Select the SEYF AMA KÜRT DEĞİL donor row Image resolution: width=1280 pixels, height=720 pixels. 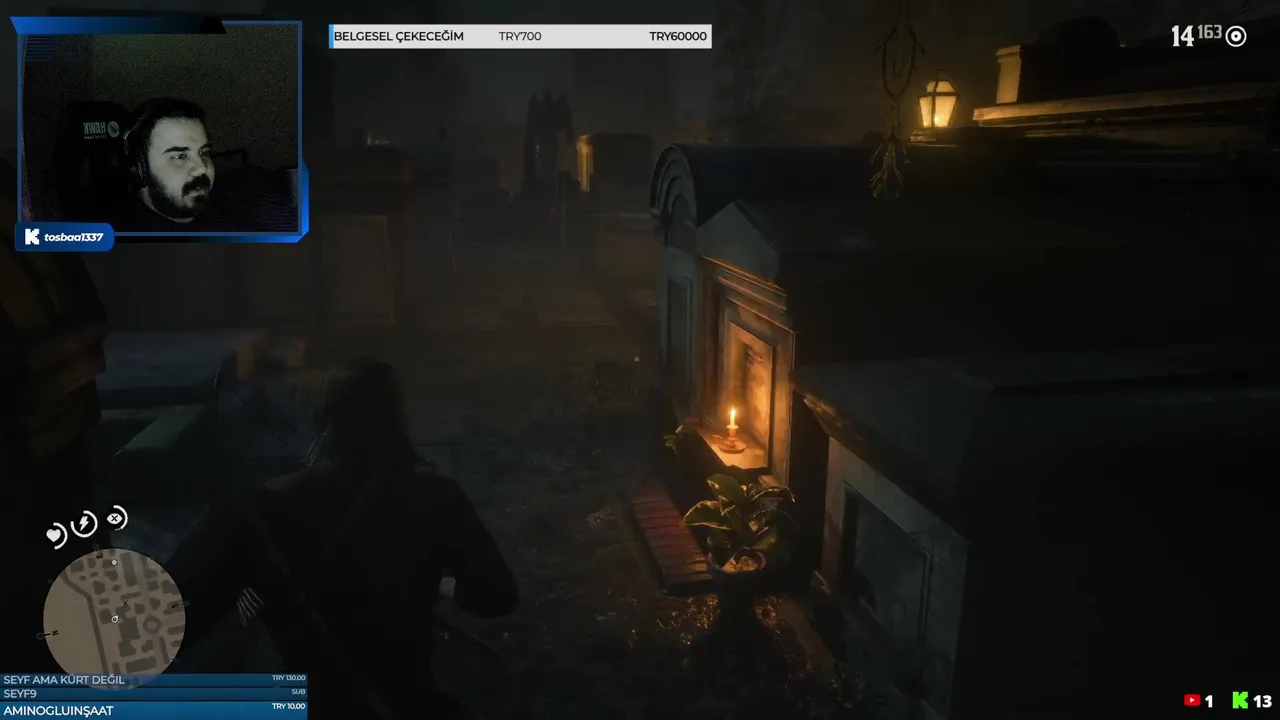click(x=154, y=680)
